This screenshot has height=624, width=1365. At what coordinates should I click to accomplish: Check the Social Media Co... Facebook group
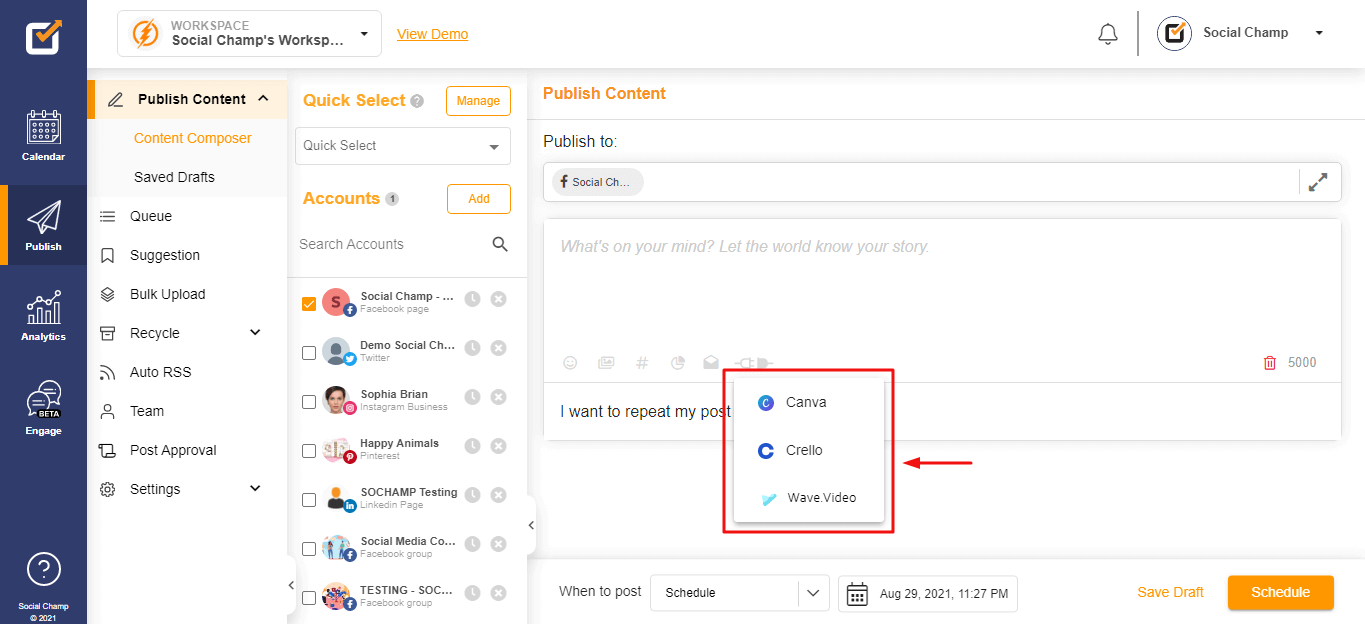click(x=309, y=549)
